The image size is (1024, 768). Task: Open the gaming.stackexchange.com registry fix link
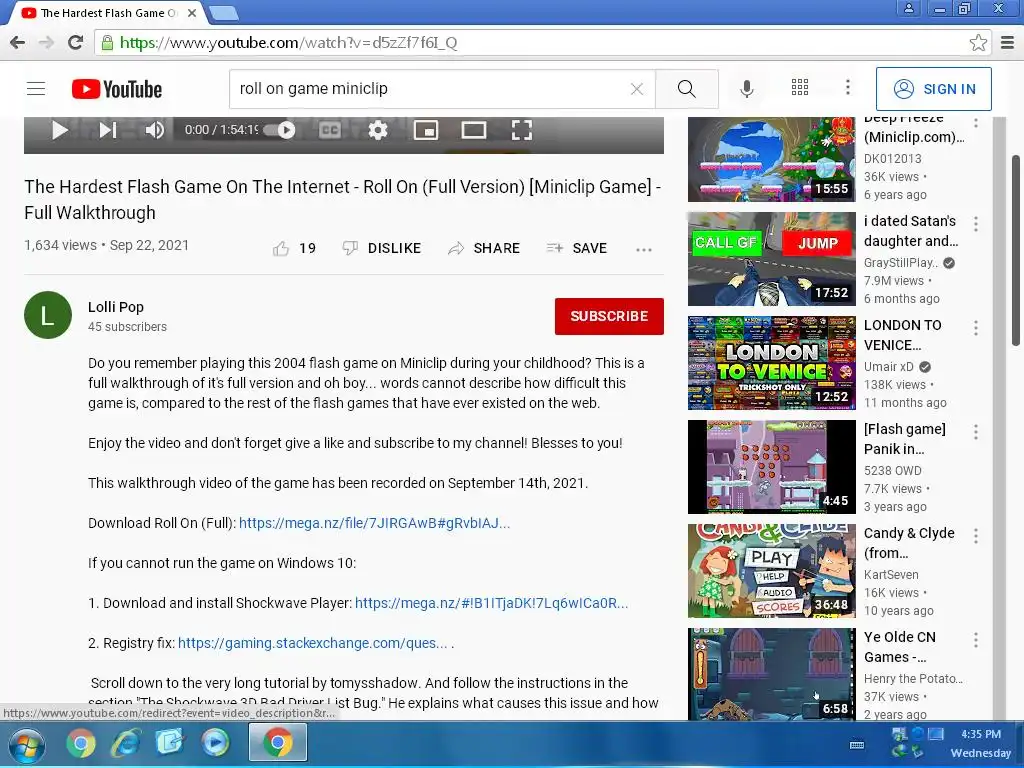pyautogui.click(x=312, y=643)
